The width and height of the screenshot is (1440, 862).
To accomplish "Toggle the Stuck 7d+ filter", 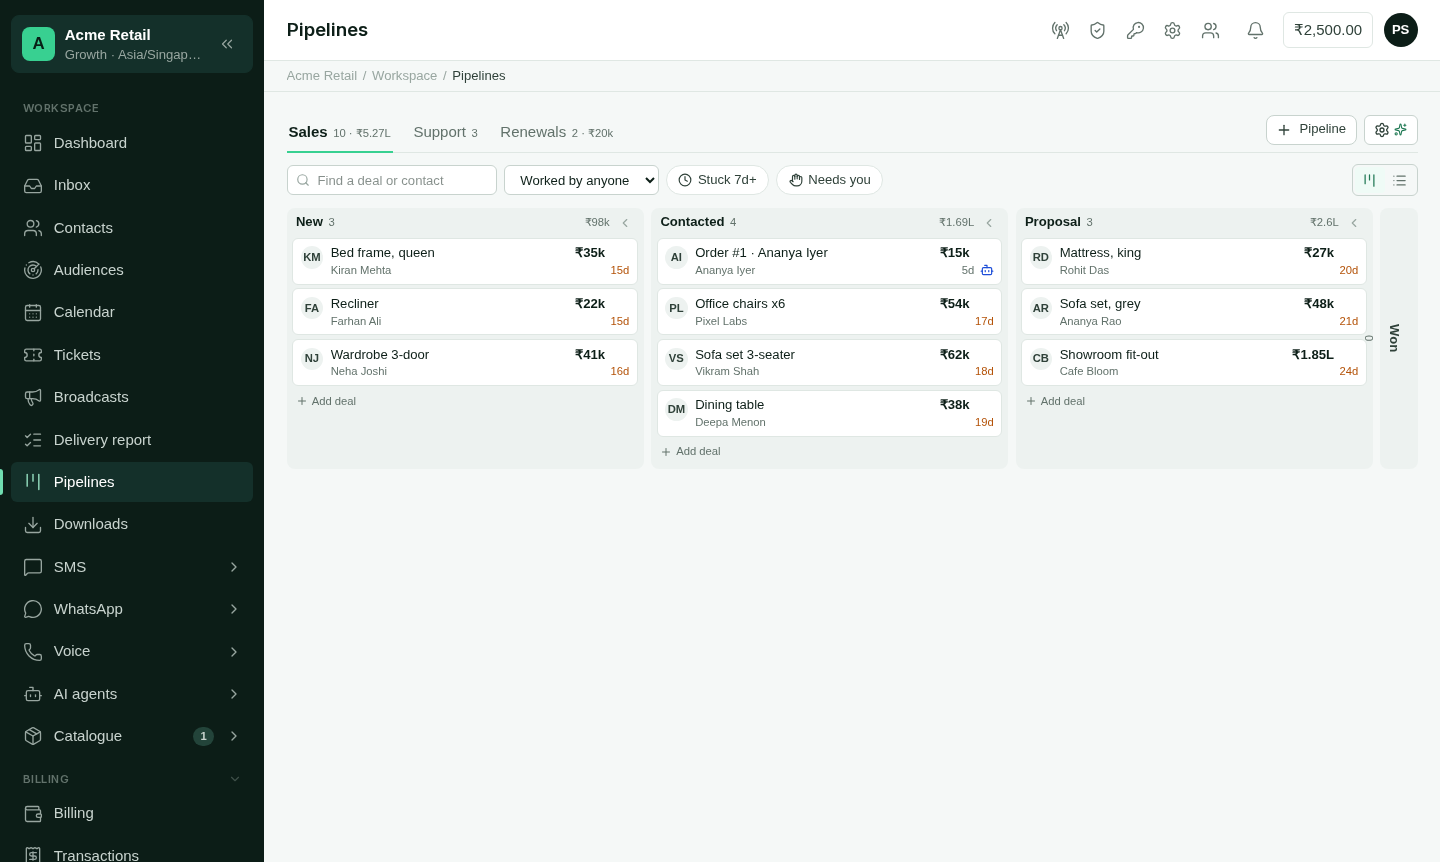I will click(717, 180).
